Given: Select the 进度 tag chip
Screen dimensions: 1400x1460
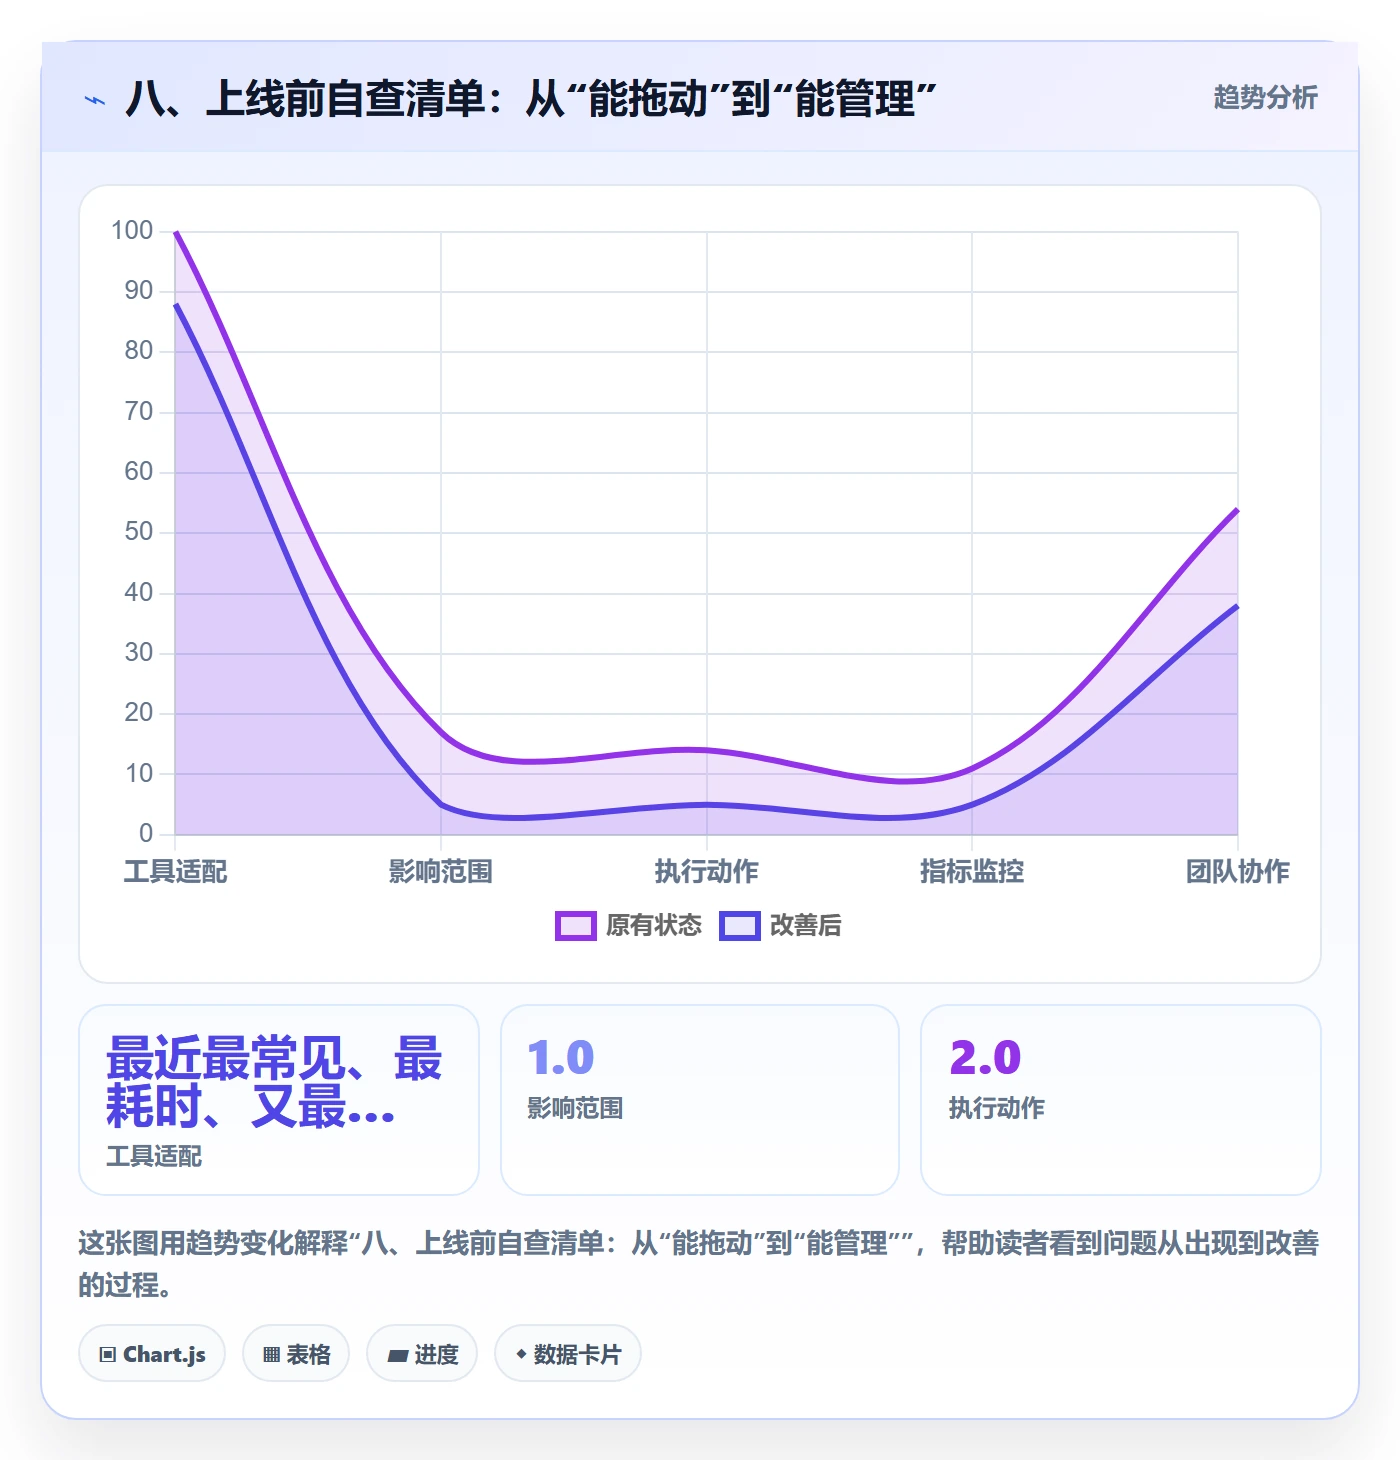Looking at the screenshot, I should [422, 1354].
